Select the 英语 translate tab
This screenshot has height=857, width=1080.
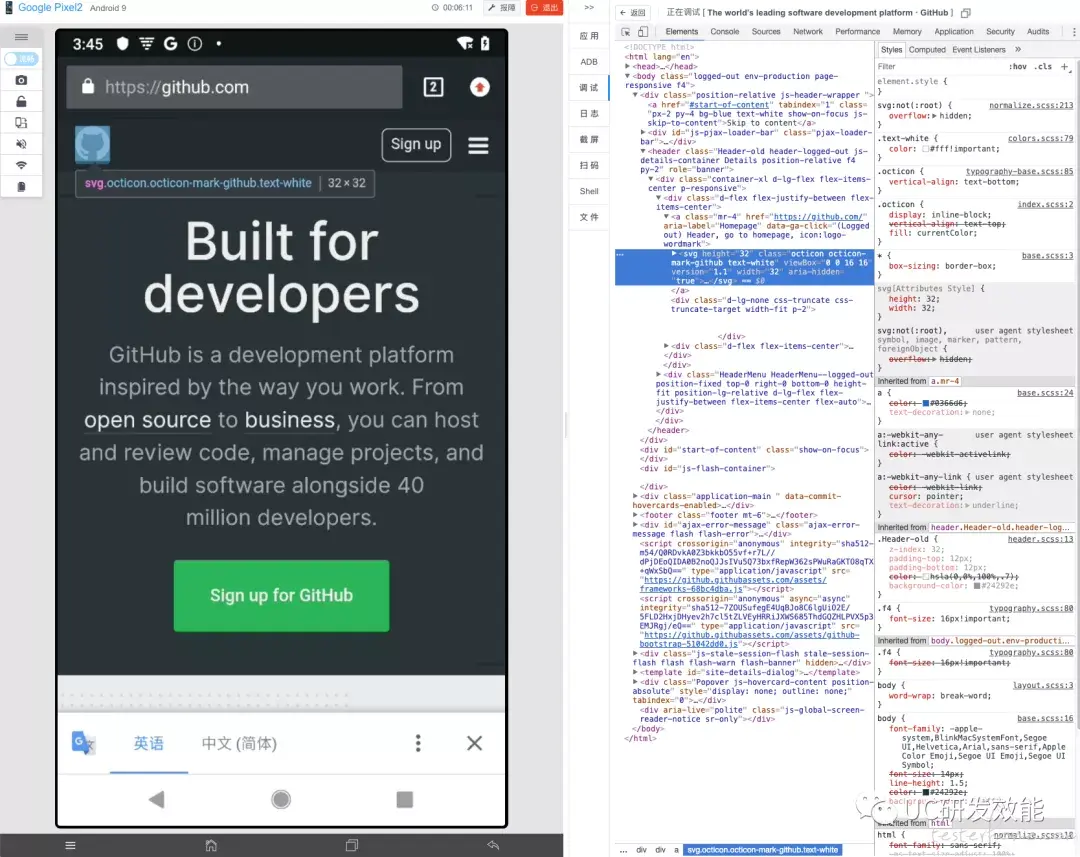pos(149,743)
